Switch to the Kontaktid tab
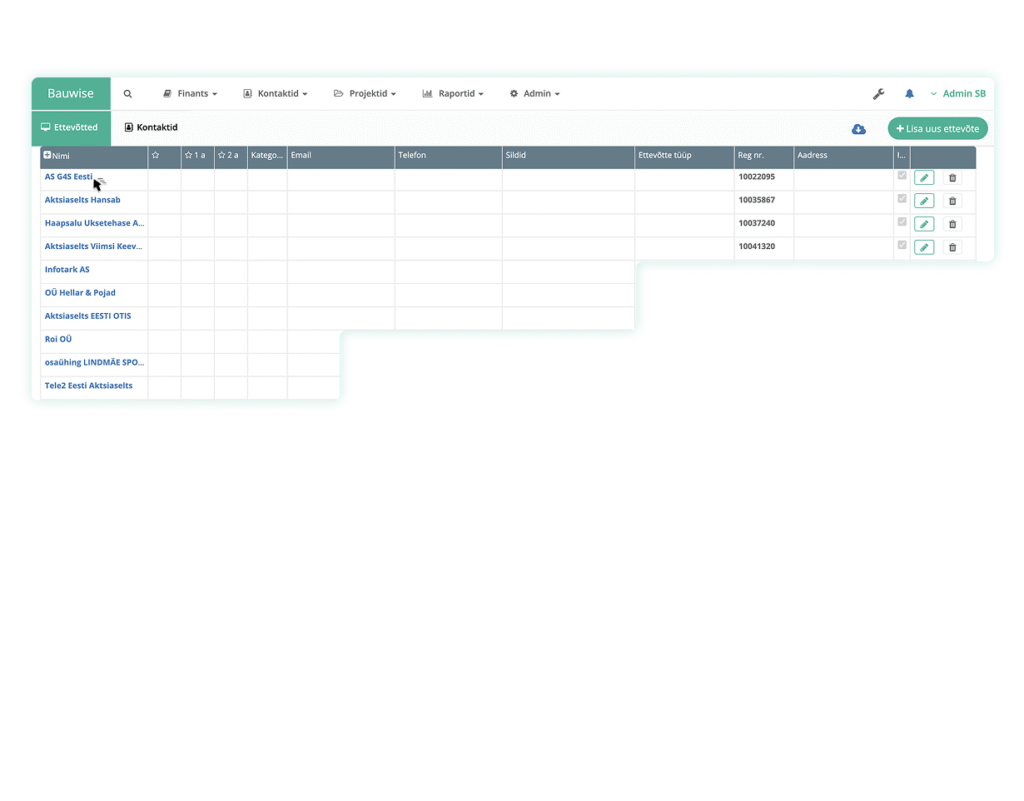Screen dimensions: 1024x801 coord(151,127)
